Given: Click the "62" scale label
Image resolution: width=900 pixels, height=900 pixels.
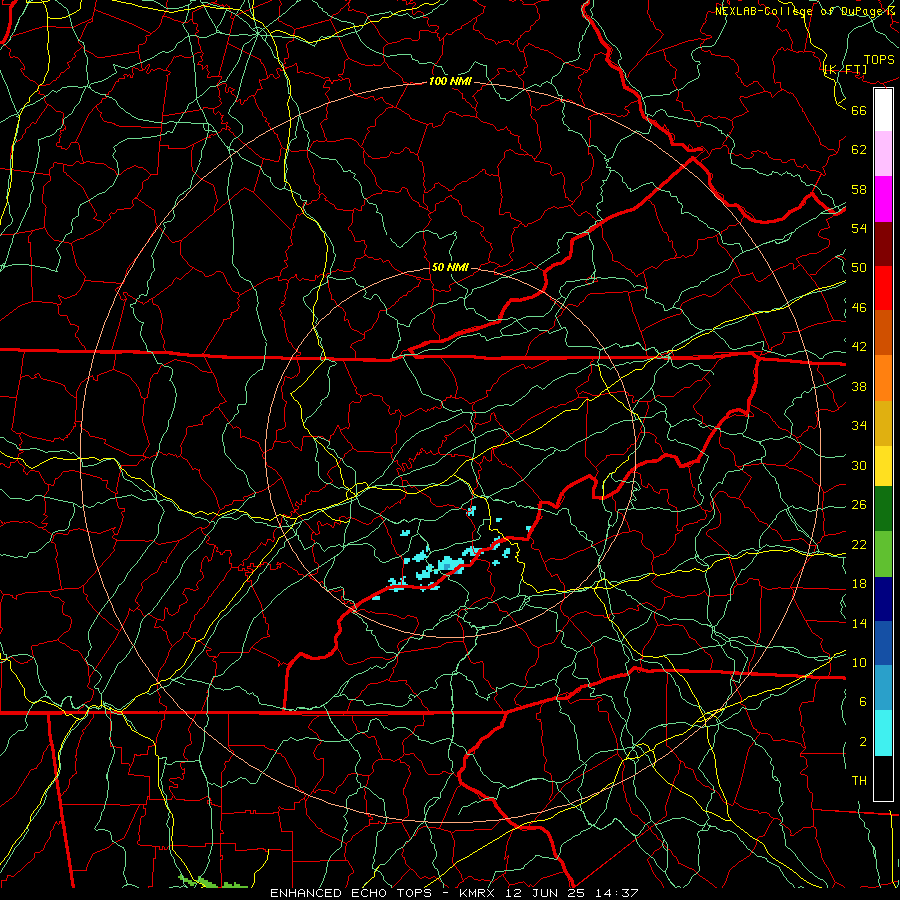Looking at the screenshot, I should pyautogui.click(x=859, y=150).
